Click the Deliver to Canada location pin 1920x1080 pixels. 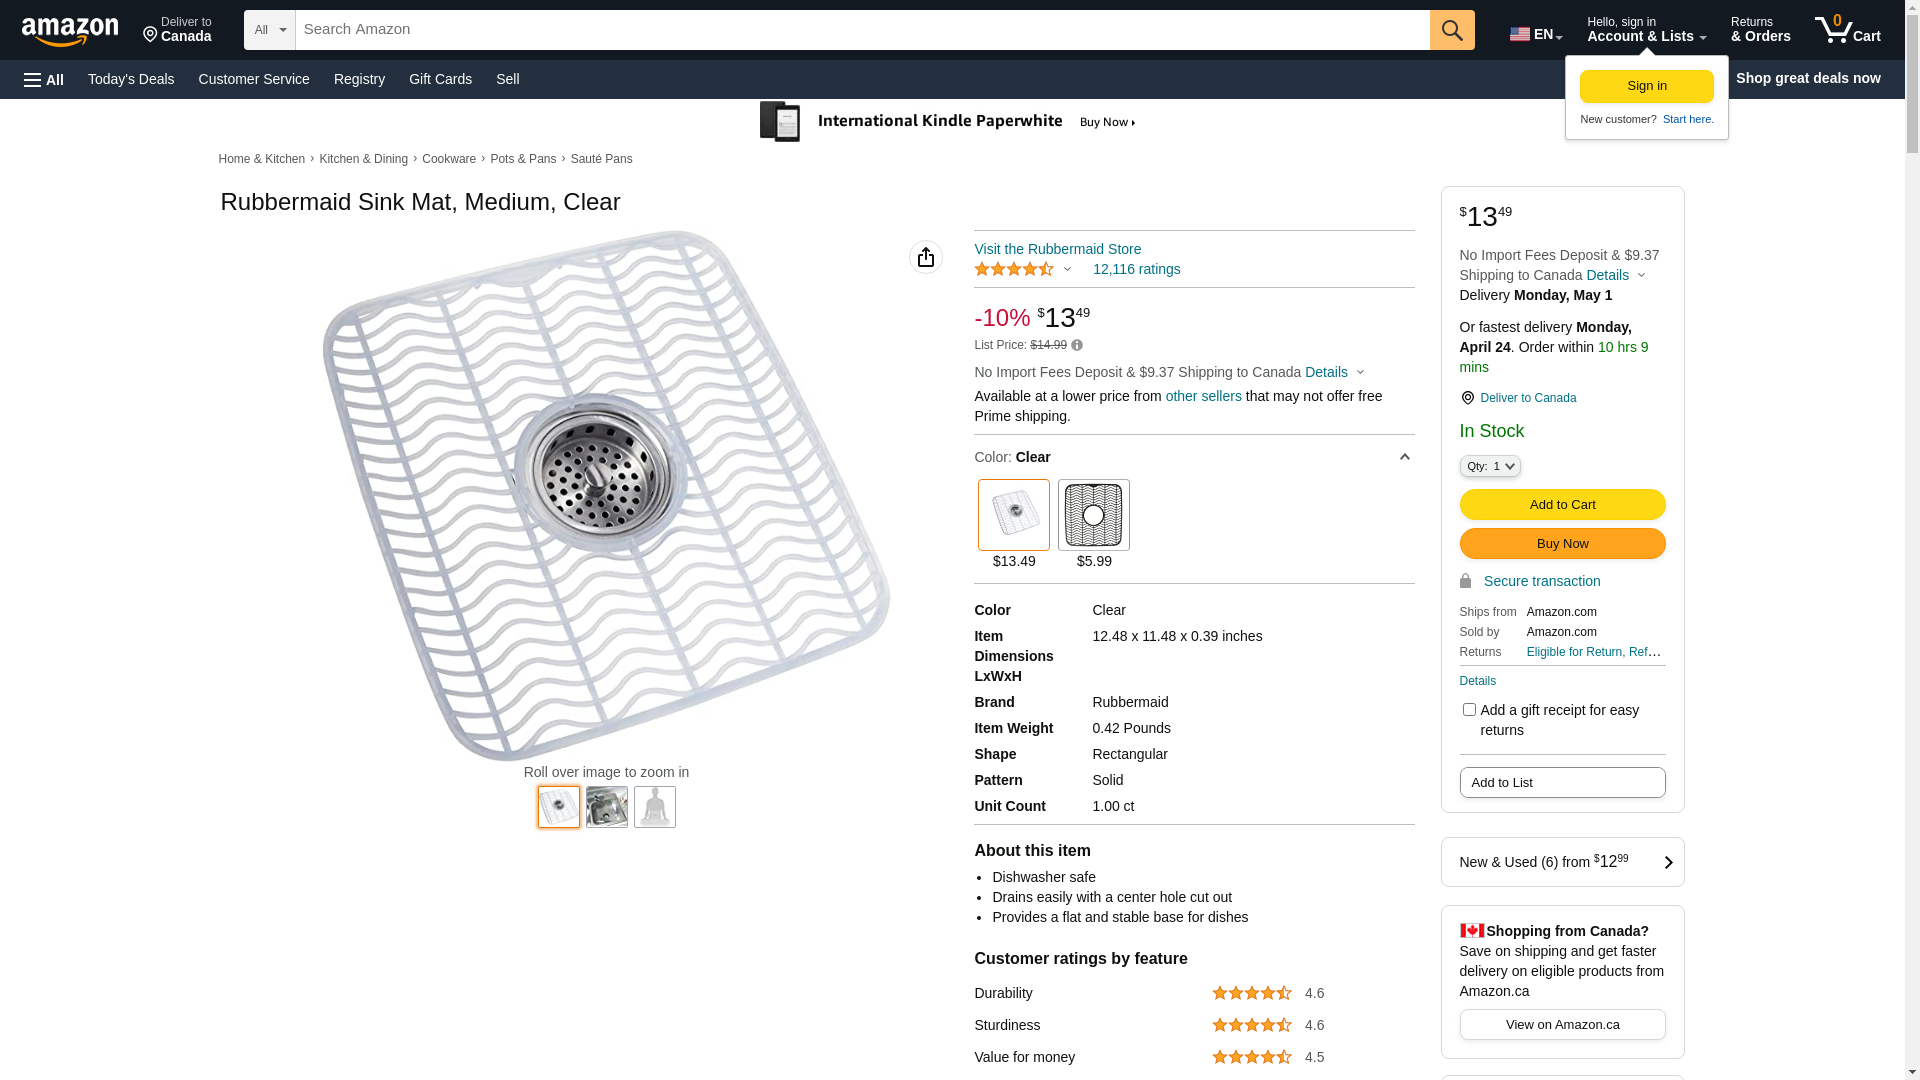coord(1467,398)
